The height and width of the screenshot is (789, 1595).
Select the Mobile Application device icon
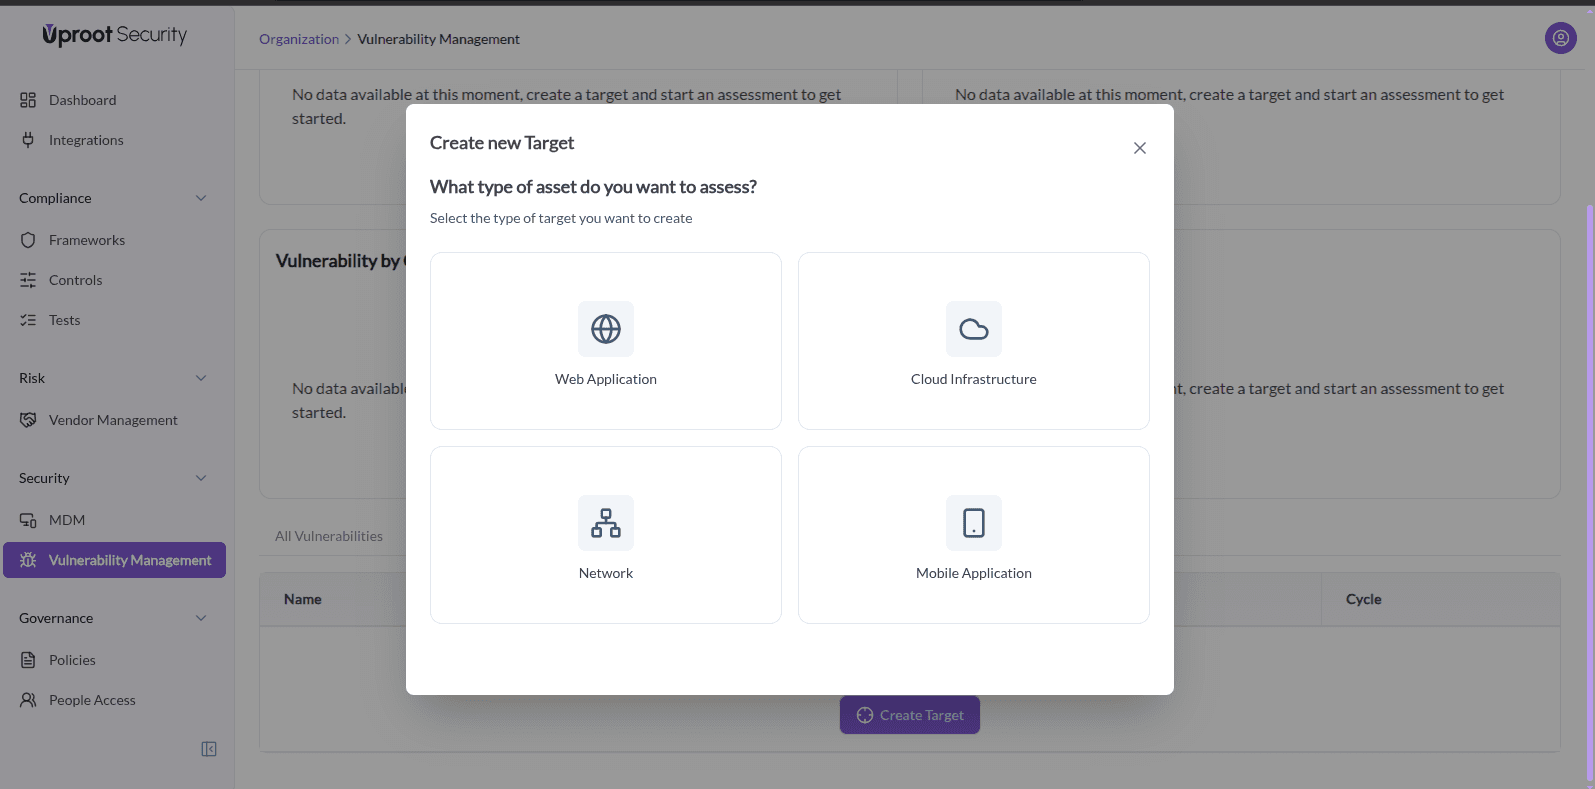click(x=973, y=523)
